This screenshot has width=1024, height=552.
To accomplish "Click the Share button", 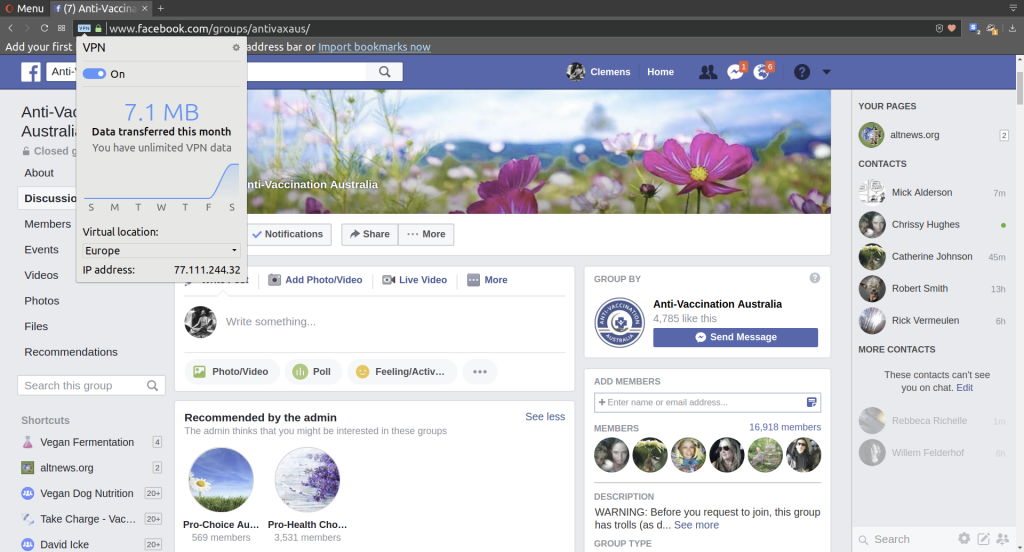I will tap(370, 234).
